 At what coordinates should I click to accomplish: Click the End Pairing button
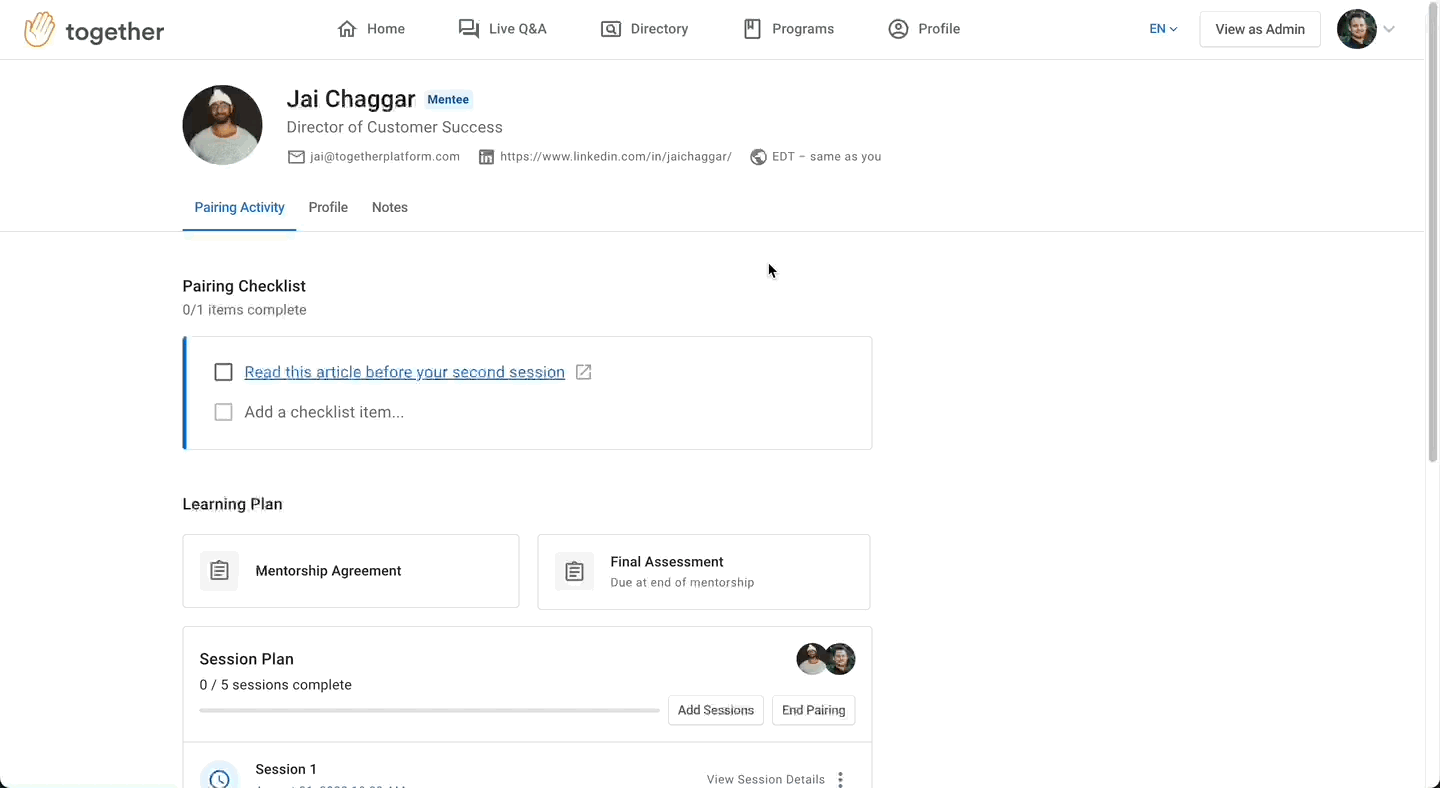point(814,710)
